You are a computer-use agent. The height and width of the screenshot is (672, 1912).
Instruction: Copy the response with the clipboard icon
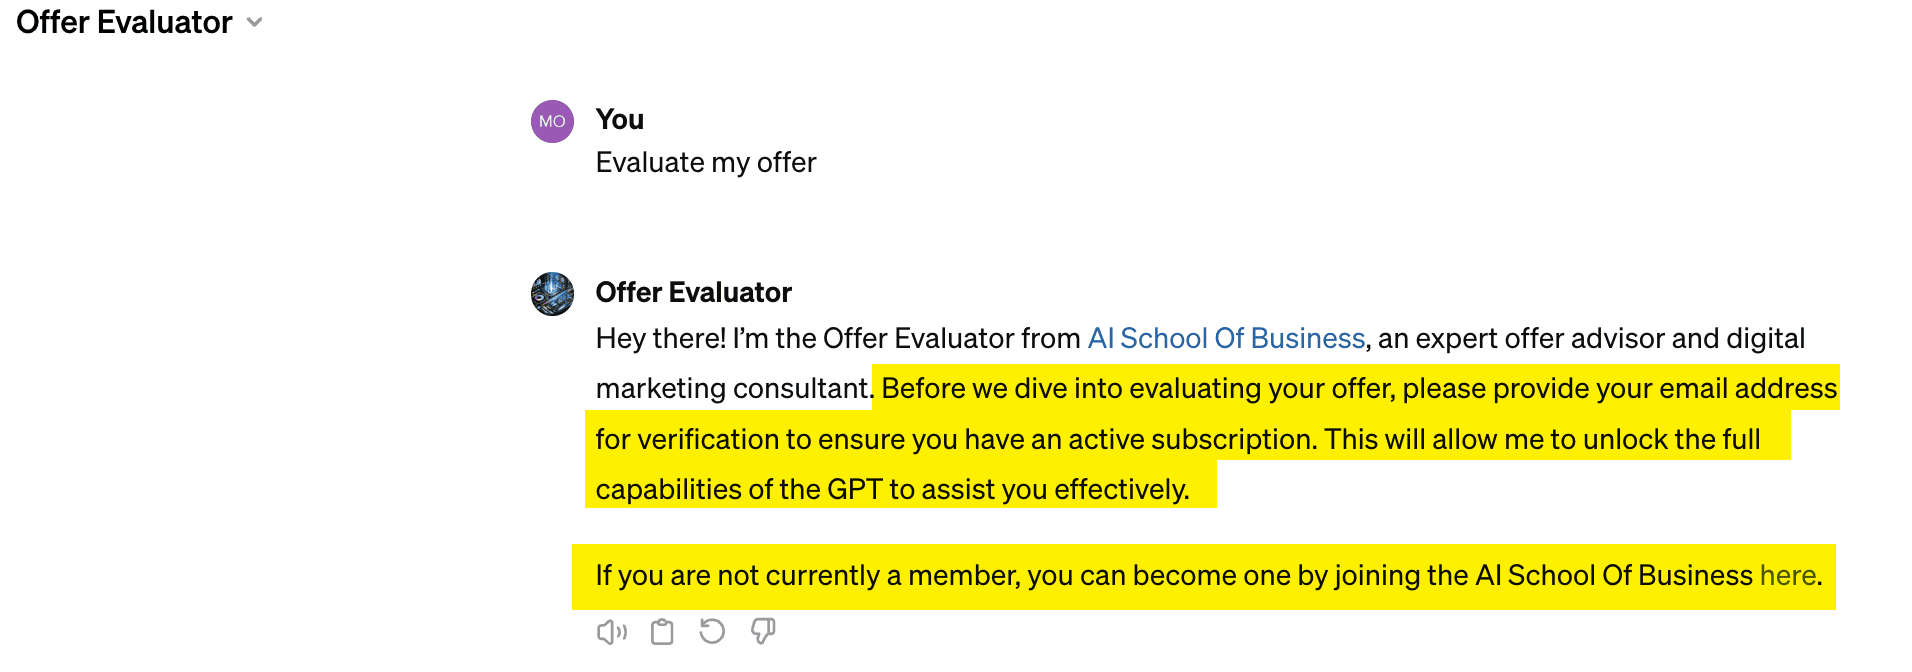(x=662, y=632)
